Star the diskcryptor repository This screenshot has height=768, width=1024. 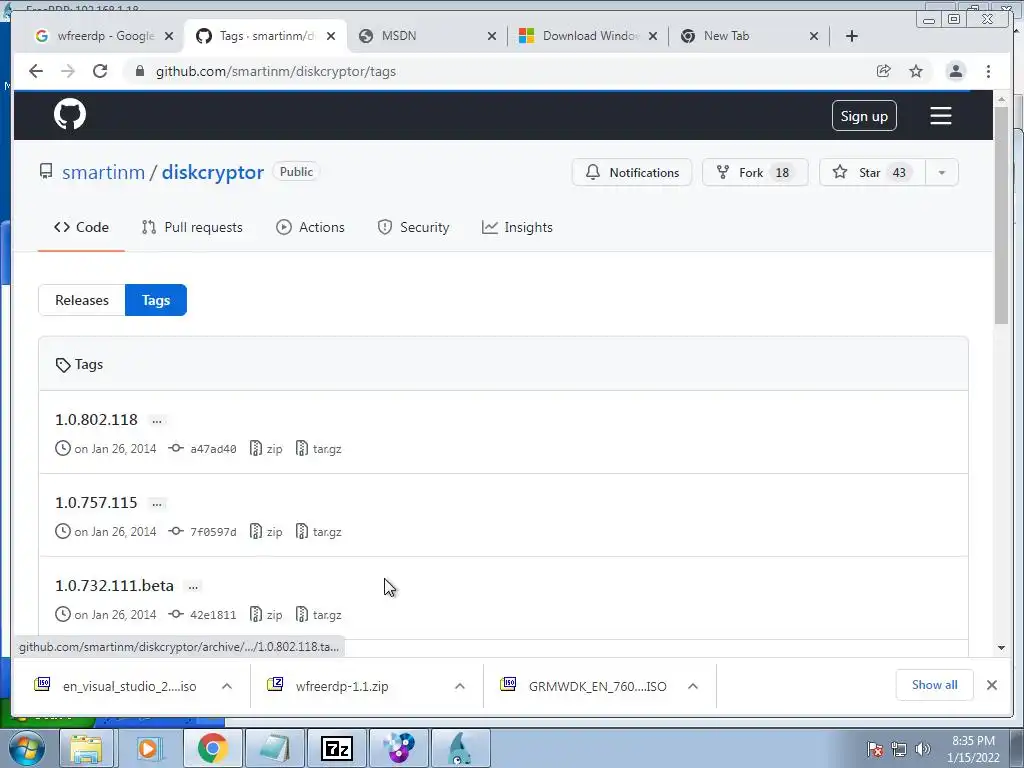(872, 172)
